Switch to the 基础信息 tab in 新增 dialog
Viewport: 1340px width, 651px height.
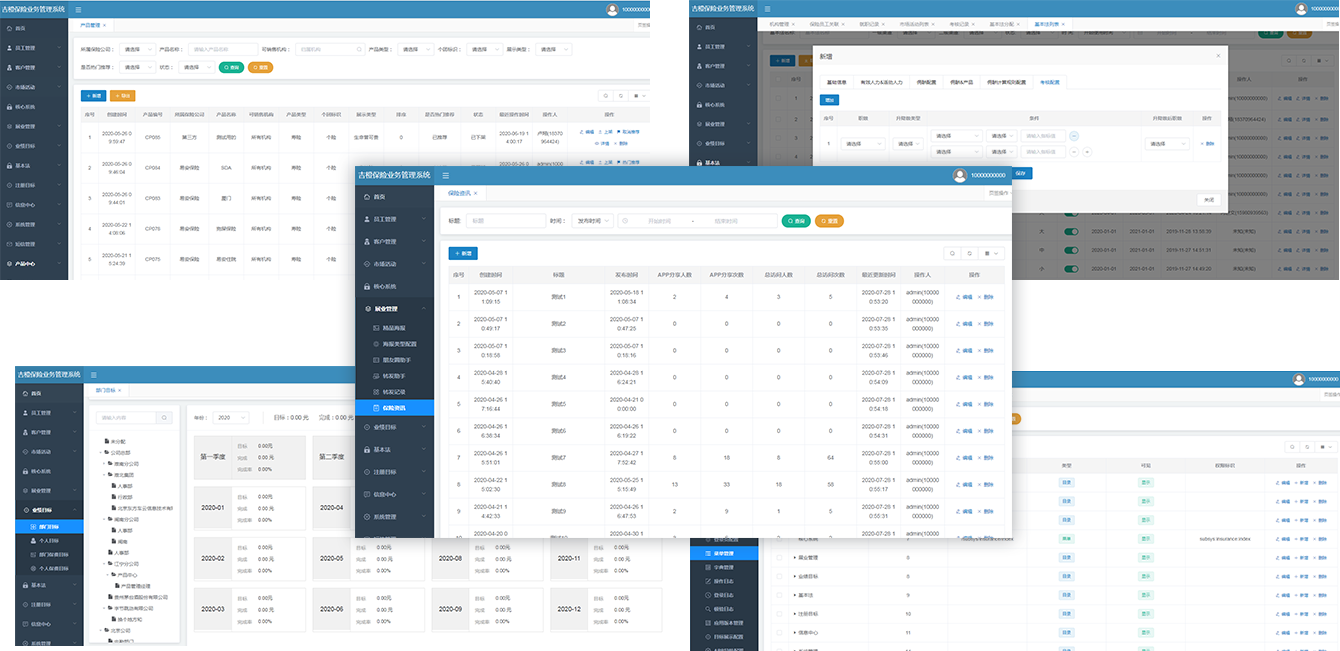(835, 82)
